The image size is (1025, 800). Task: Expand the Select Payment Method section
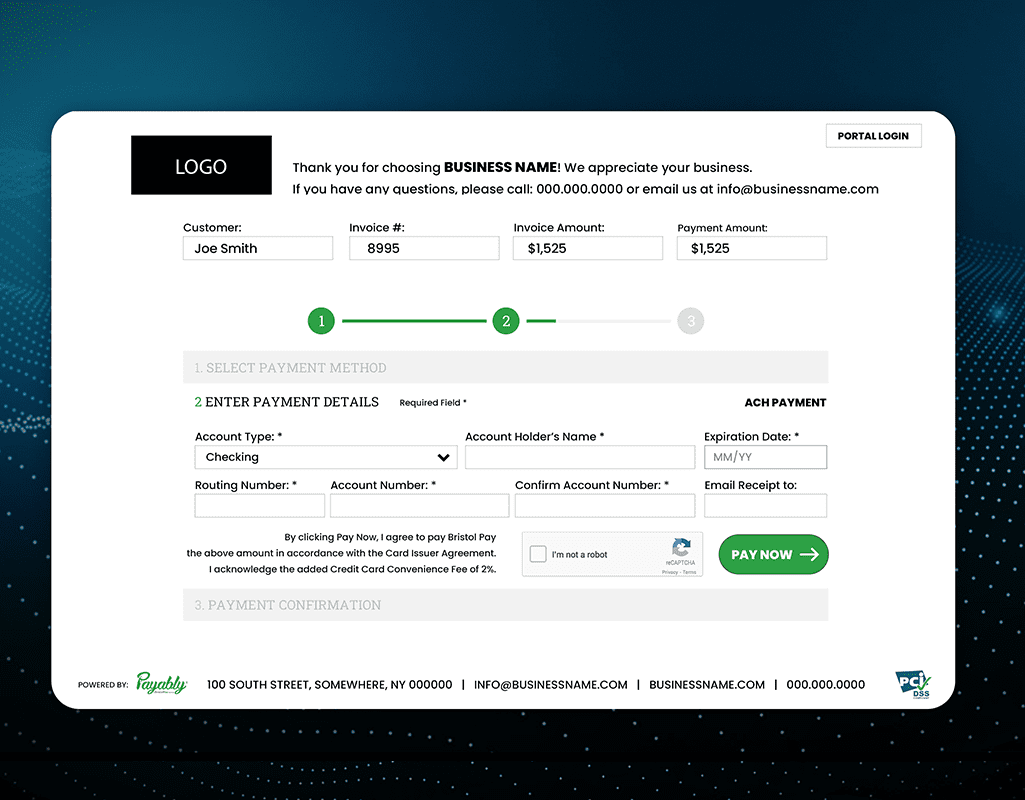point(505,368)
